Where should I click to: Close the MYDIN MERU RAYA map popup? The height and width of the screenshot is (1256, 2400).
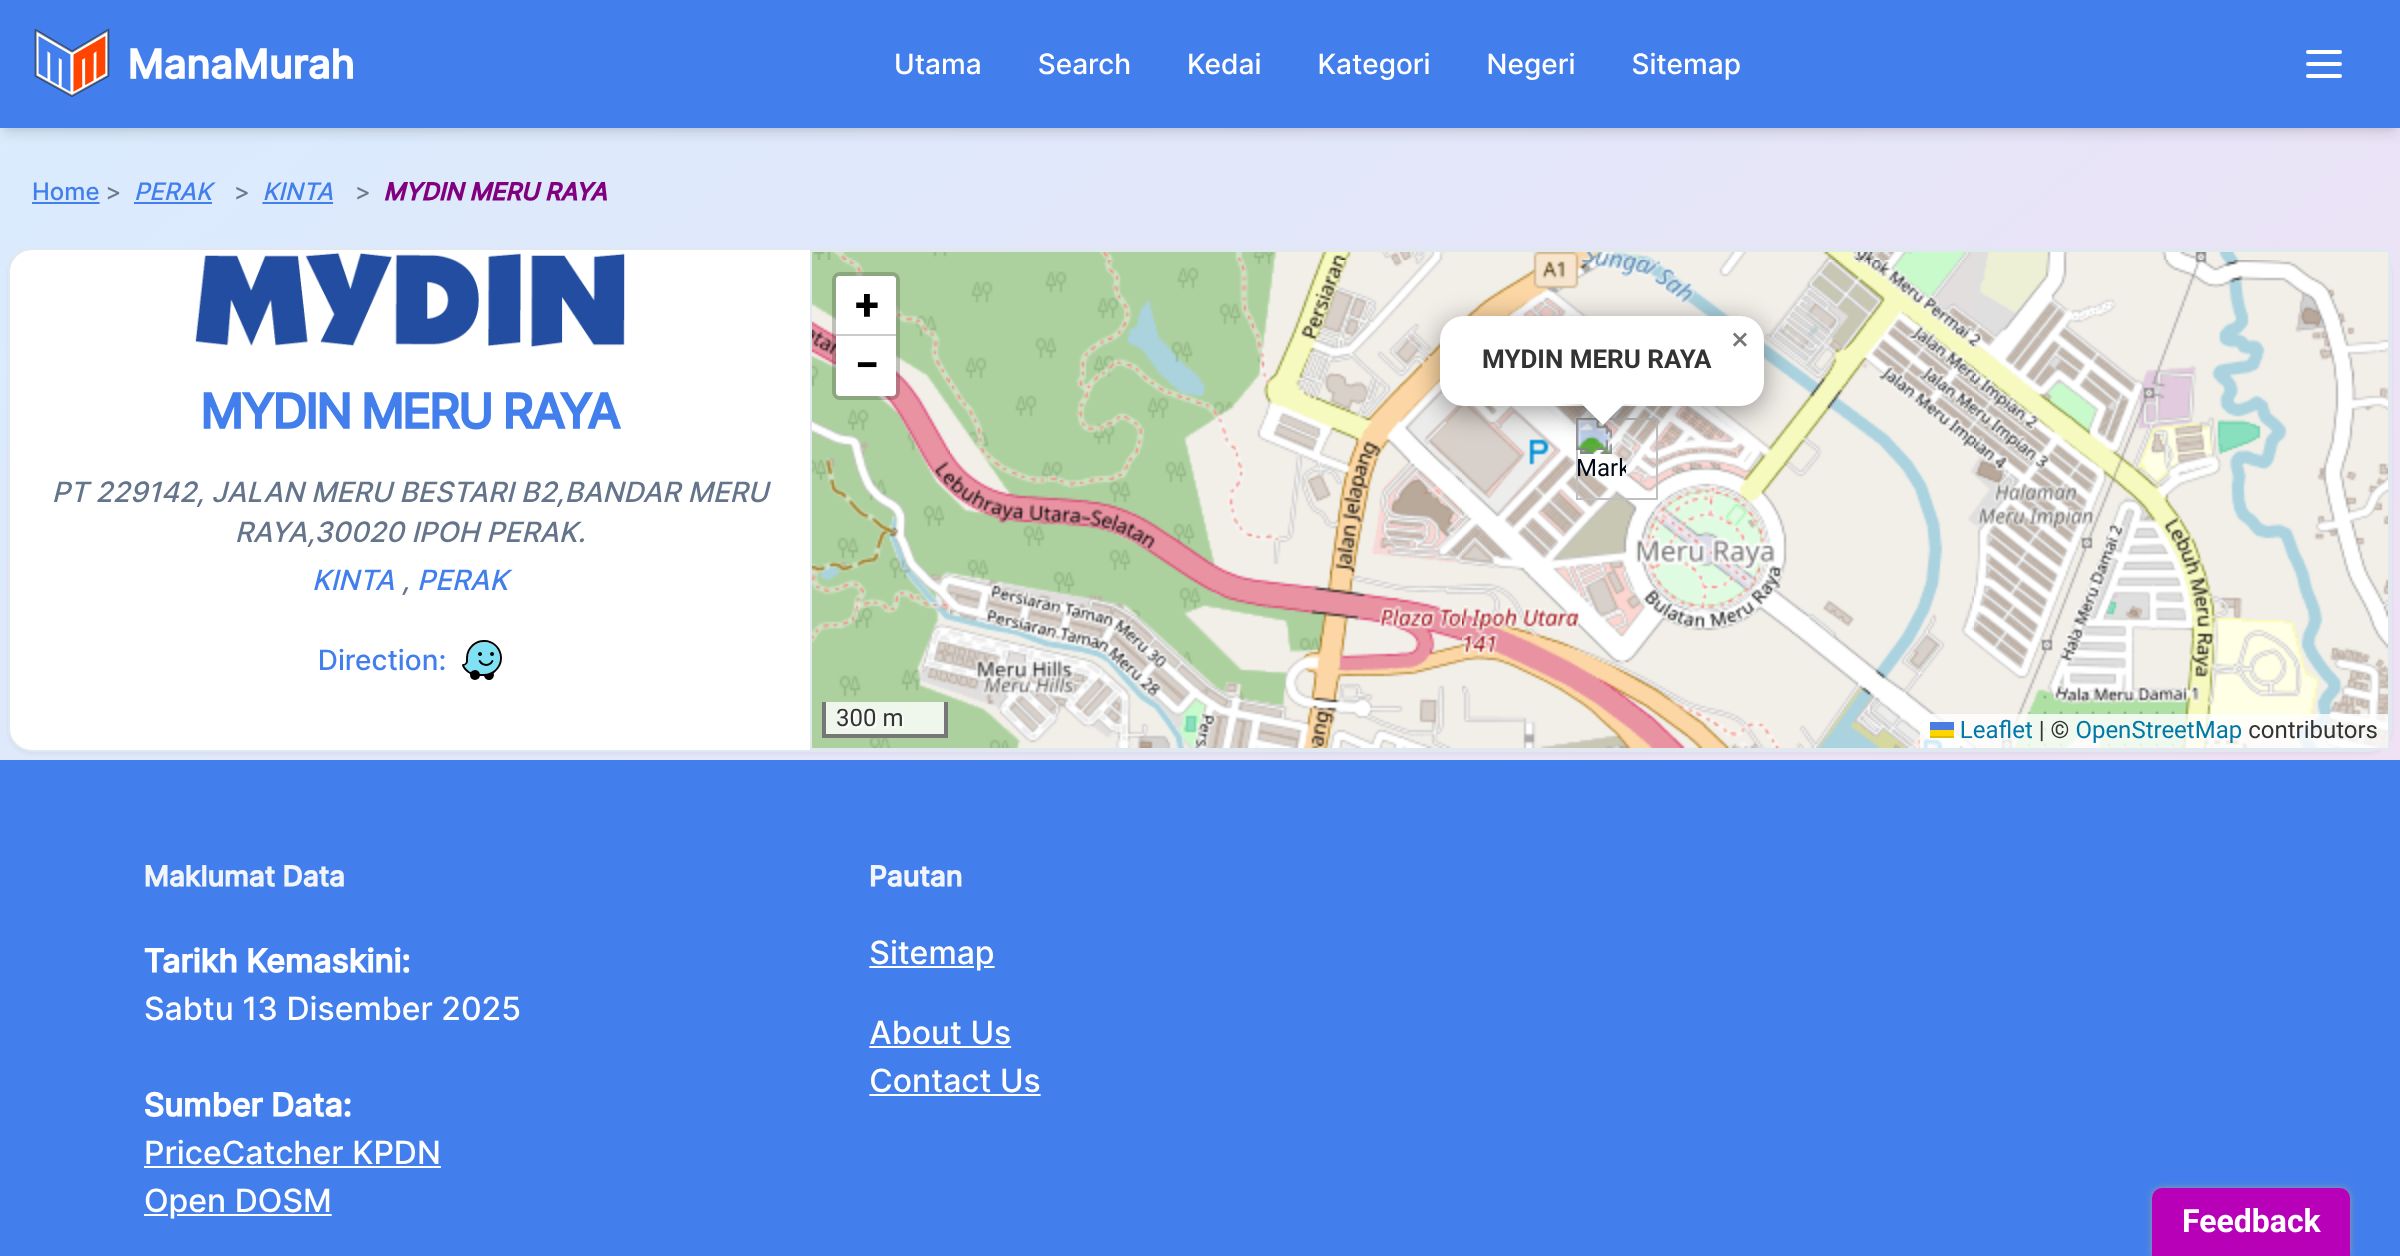1740,340
